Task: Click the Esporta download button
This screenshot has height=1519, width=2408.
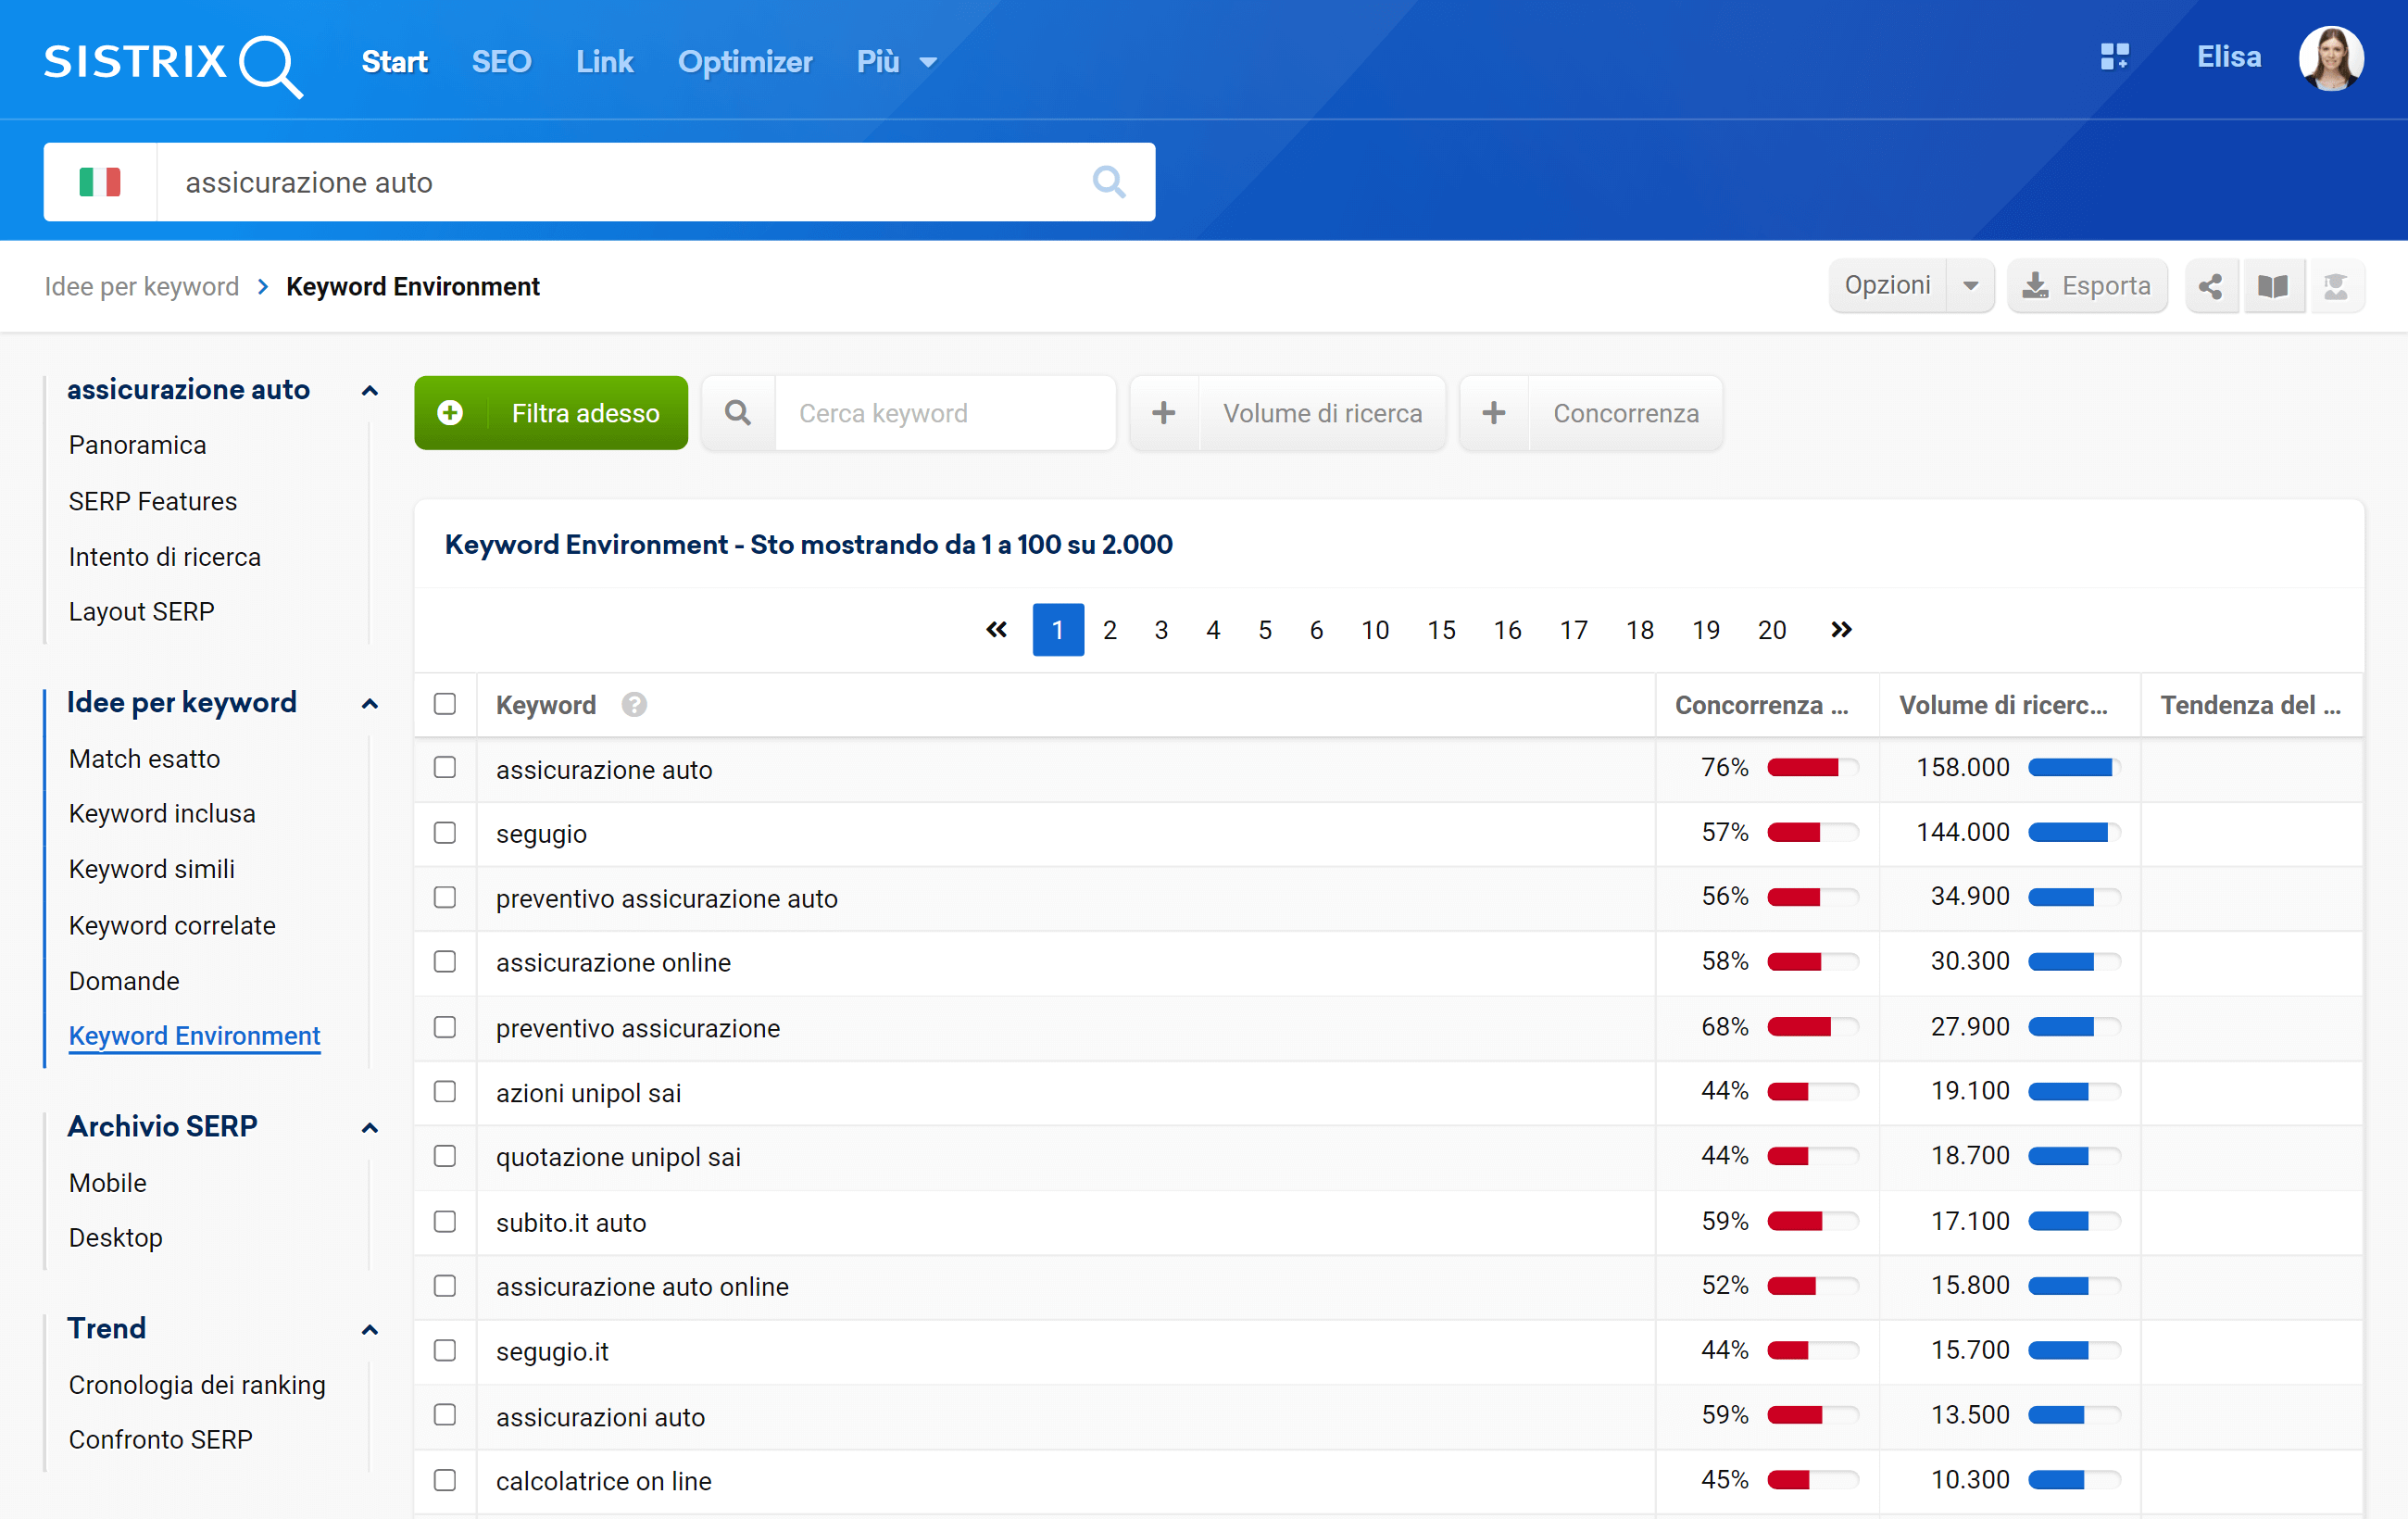Action: [2087, 286]
